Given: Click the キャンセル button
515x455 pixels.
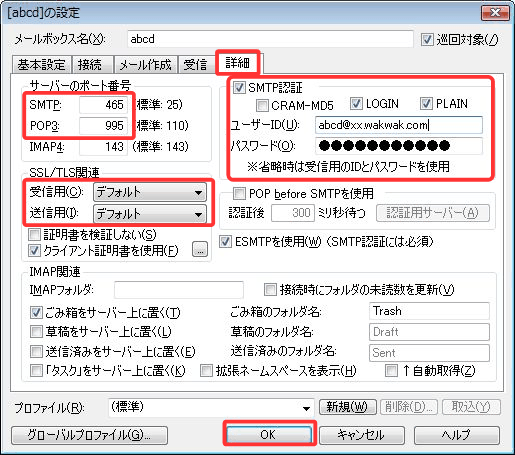Looking at the screenshot, I should tap(362, 435).
